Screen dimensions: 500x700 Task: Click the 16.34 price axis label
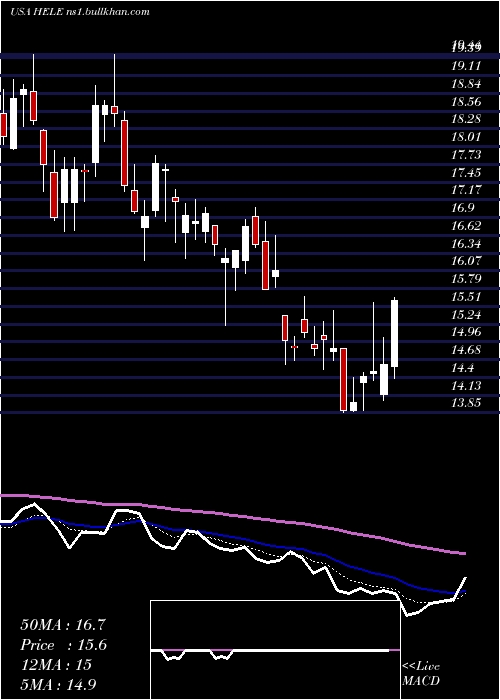pyautogui.click(x=466, y=243)
